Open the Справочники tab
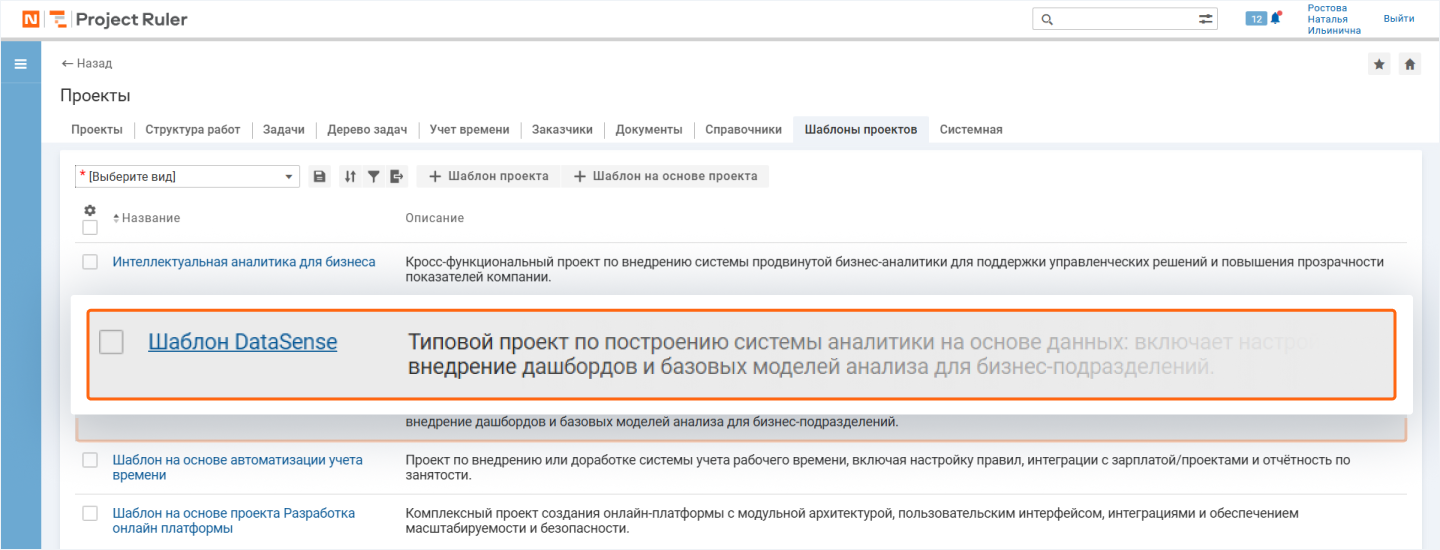The width and height of the screenshot is (1440, 550). point(743,130)
